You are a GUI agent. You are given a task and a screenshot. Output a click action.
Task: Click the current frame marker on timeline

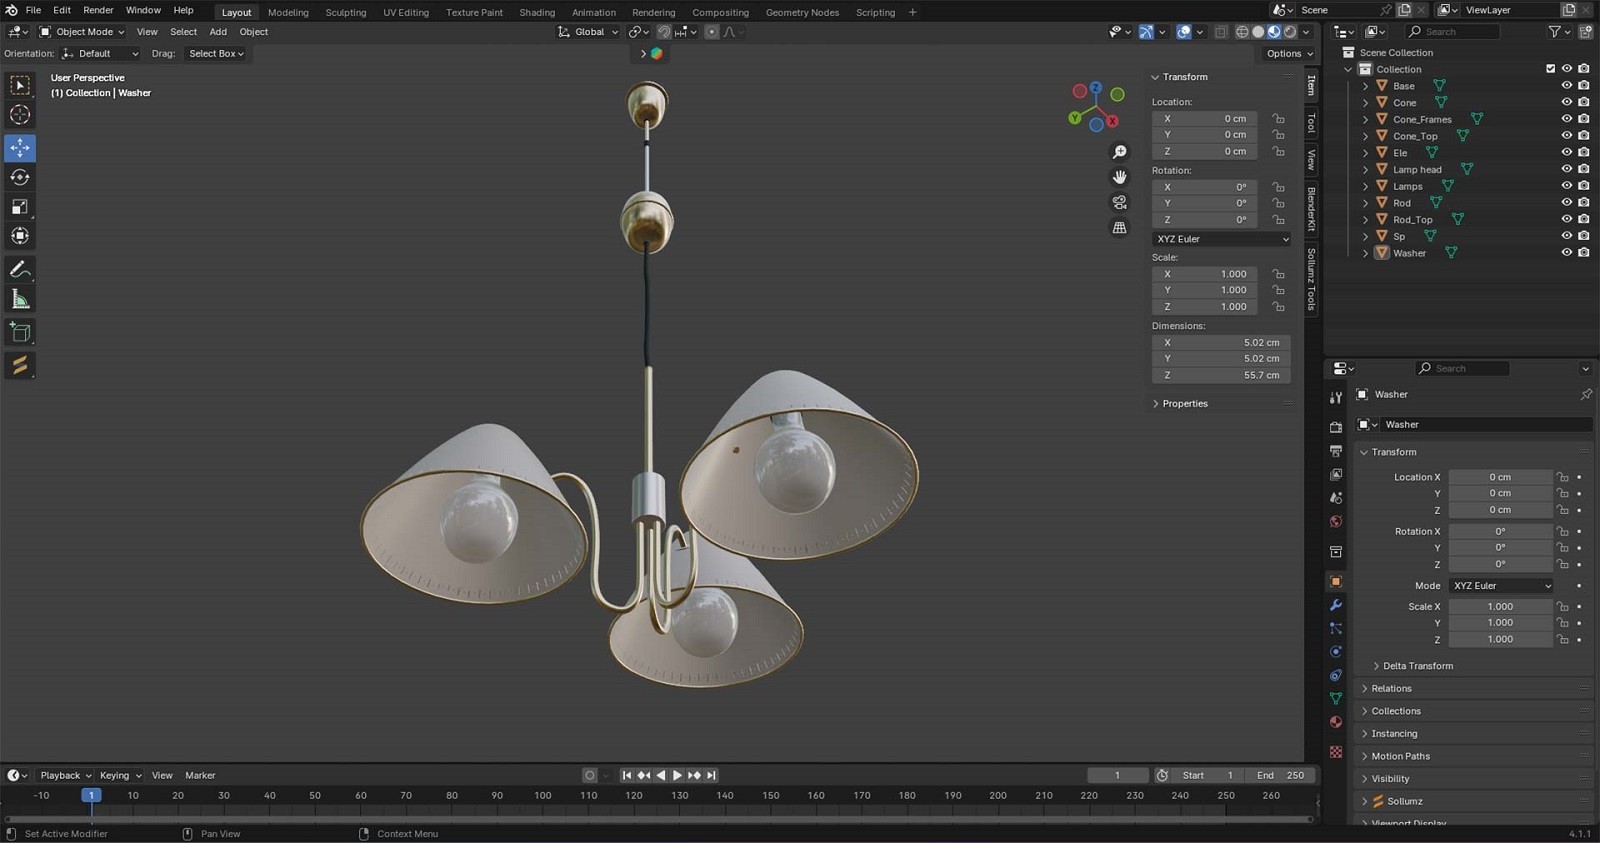91,795
